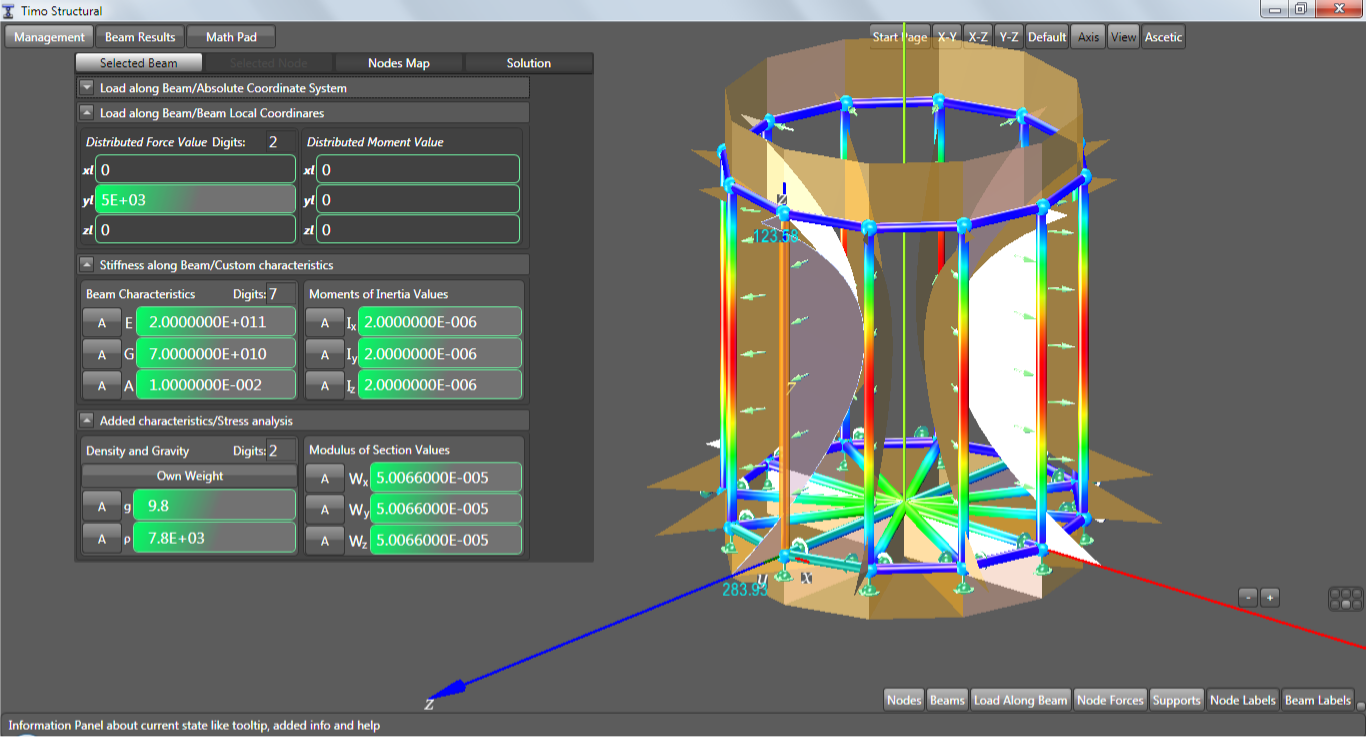Click the green gradient yl force value bar
The image size is (1366, 737).
(195, 199)
